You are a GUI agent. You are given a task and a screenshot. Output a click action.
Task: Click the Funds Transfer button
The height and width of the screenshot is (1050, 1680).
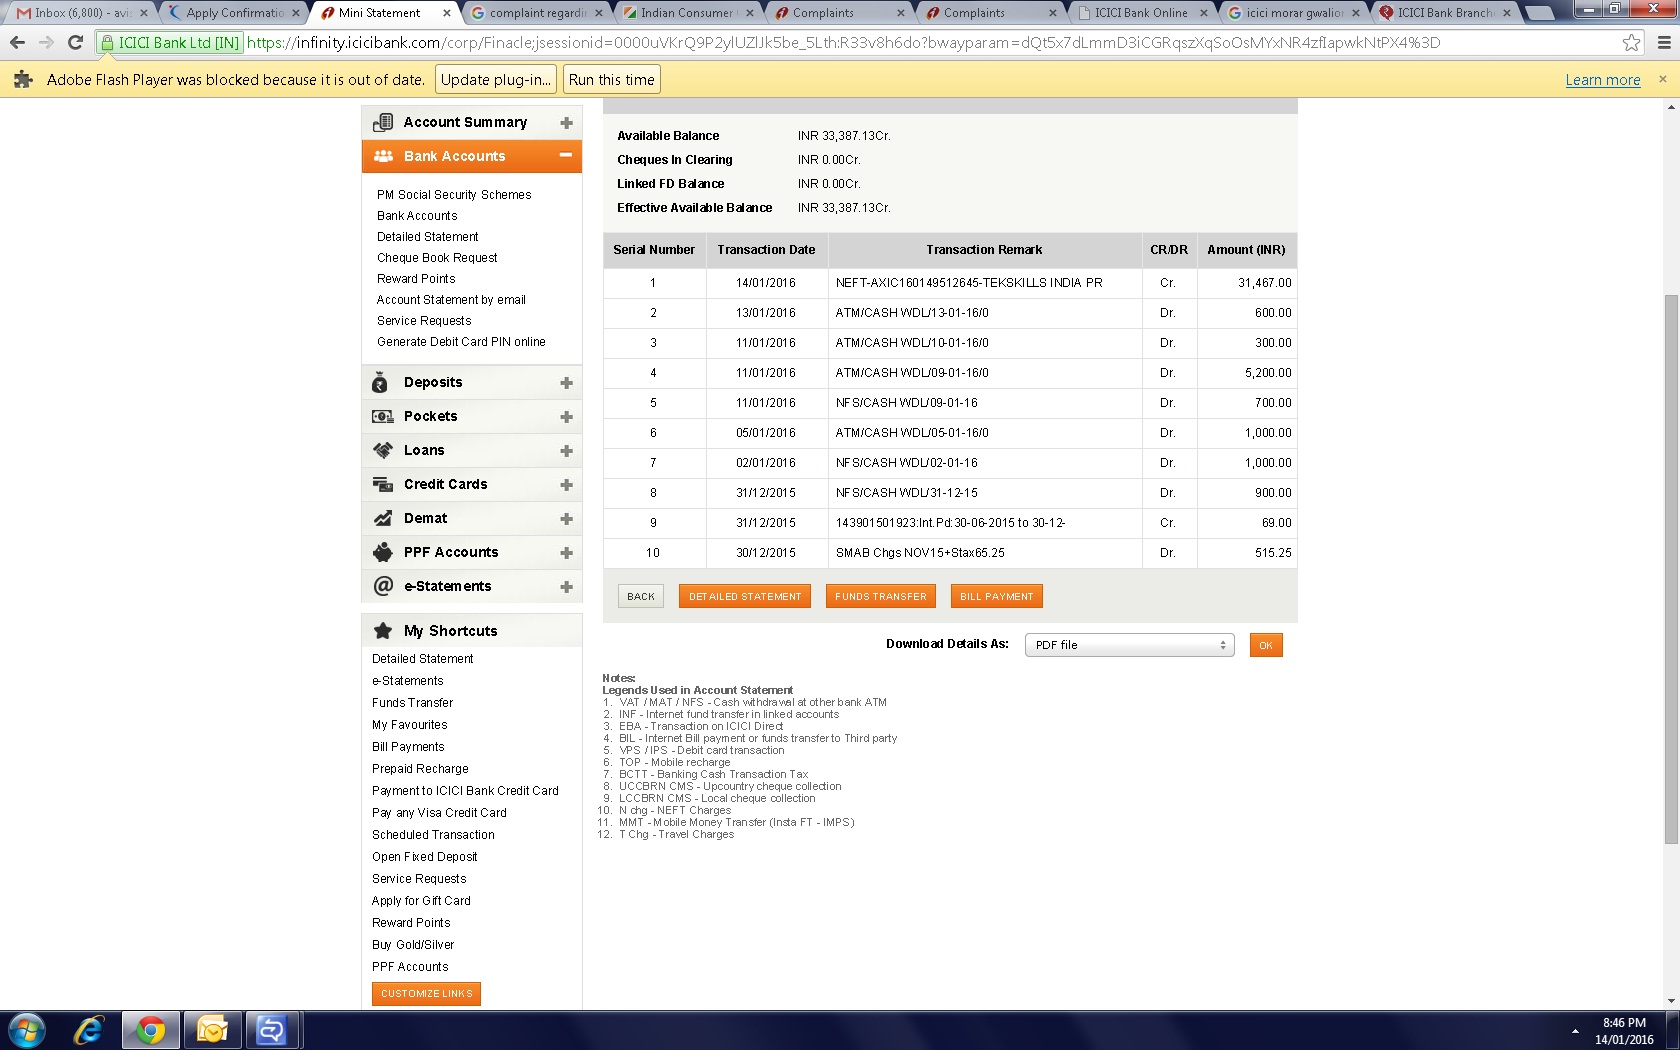(880, 597)
